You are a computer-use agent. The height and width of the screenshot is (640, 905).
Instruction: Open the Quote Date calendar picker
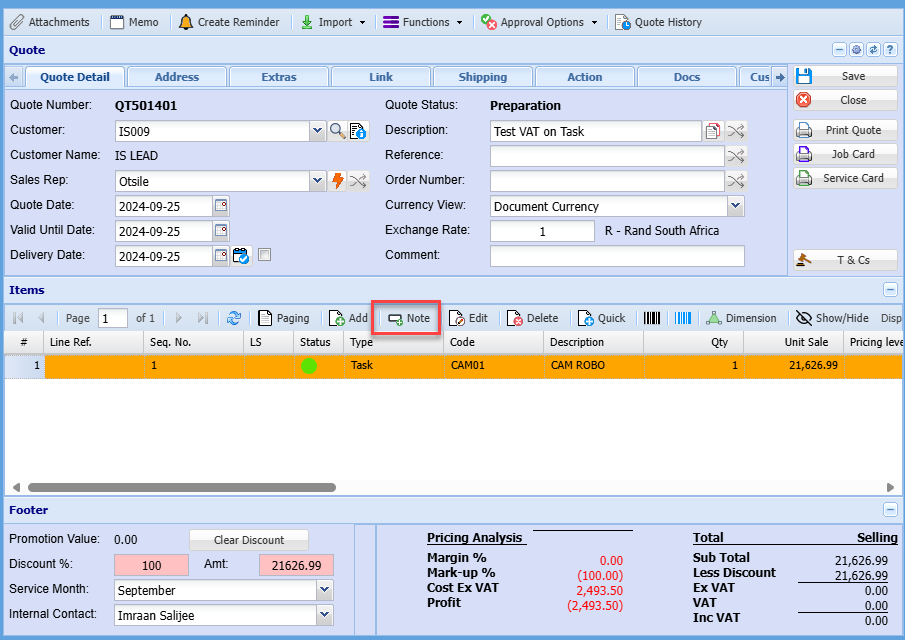(221, 206)
